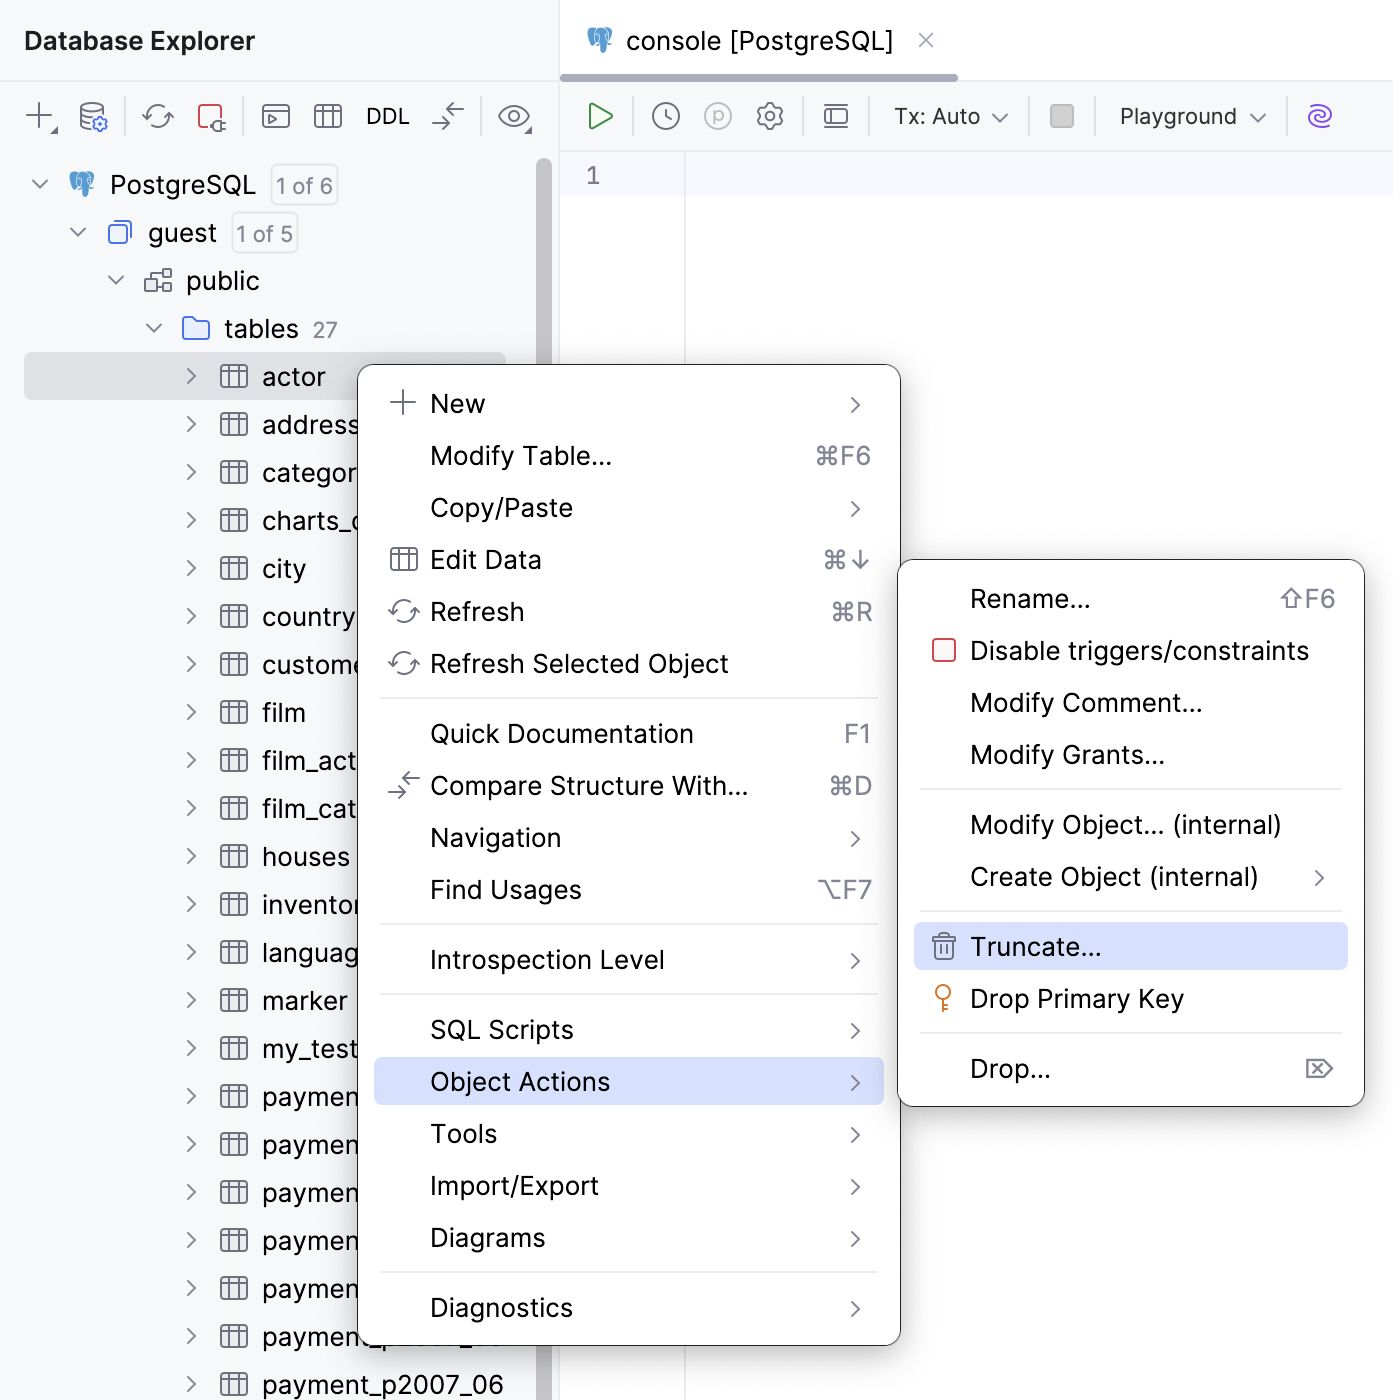Refresh database objects with the circular arrows icon
The image size is (1393, 1400).
click(157, 116)
